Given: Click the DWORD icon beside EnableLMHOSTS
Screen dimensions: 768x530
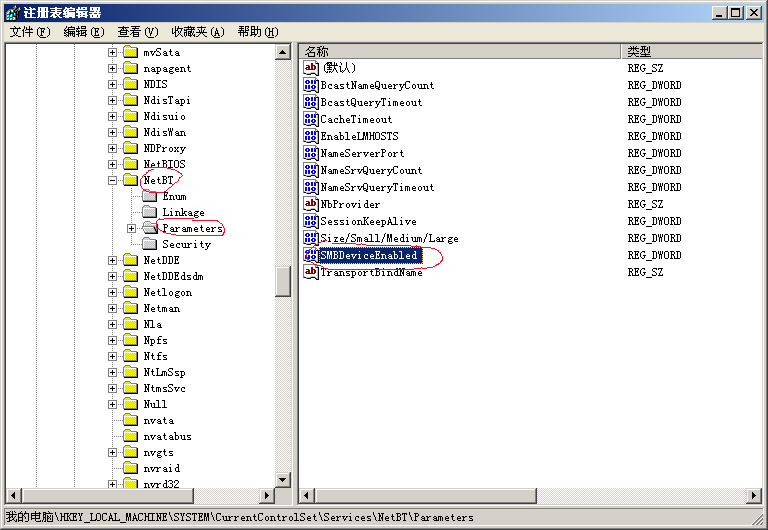Looking at the screenshot, I should click(x=311, y=136).
